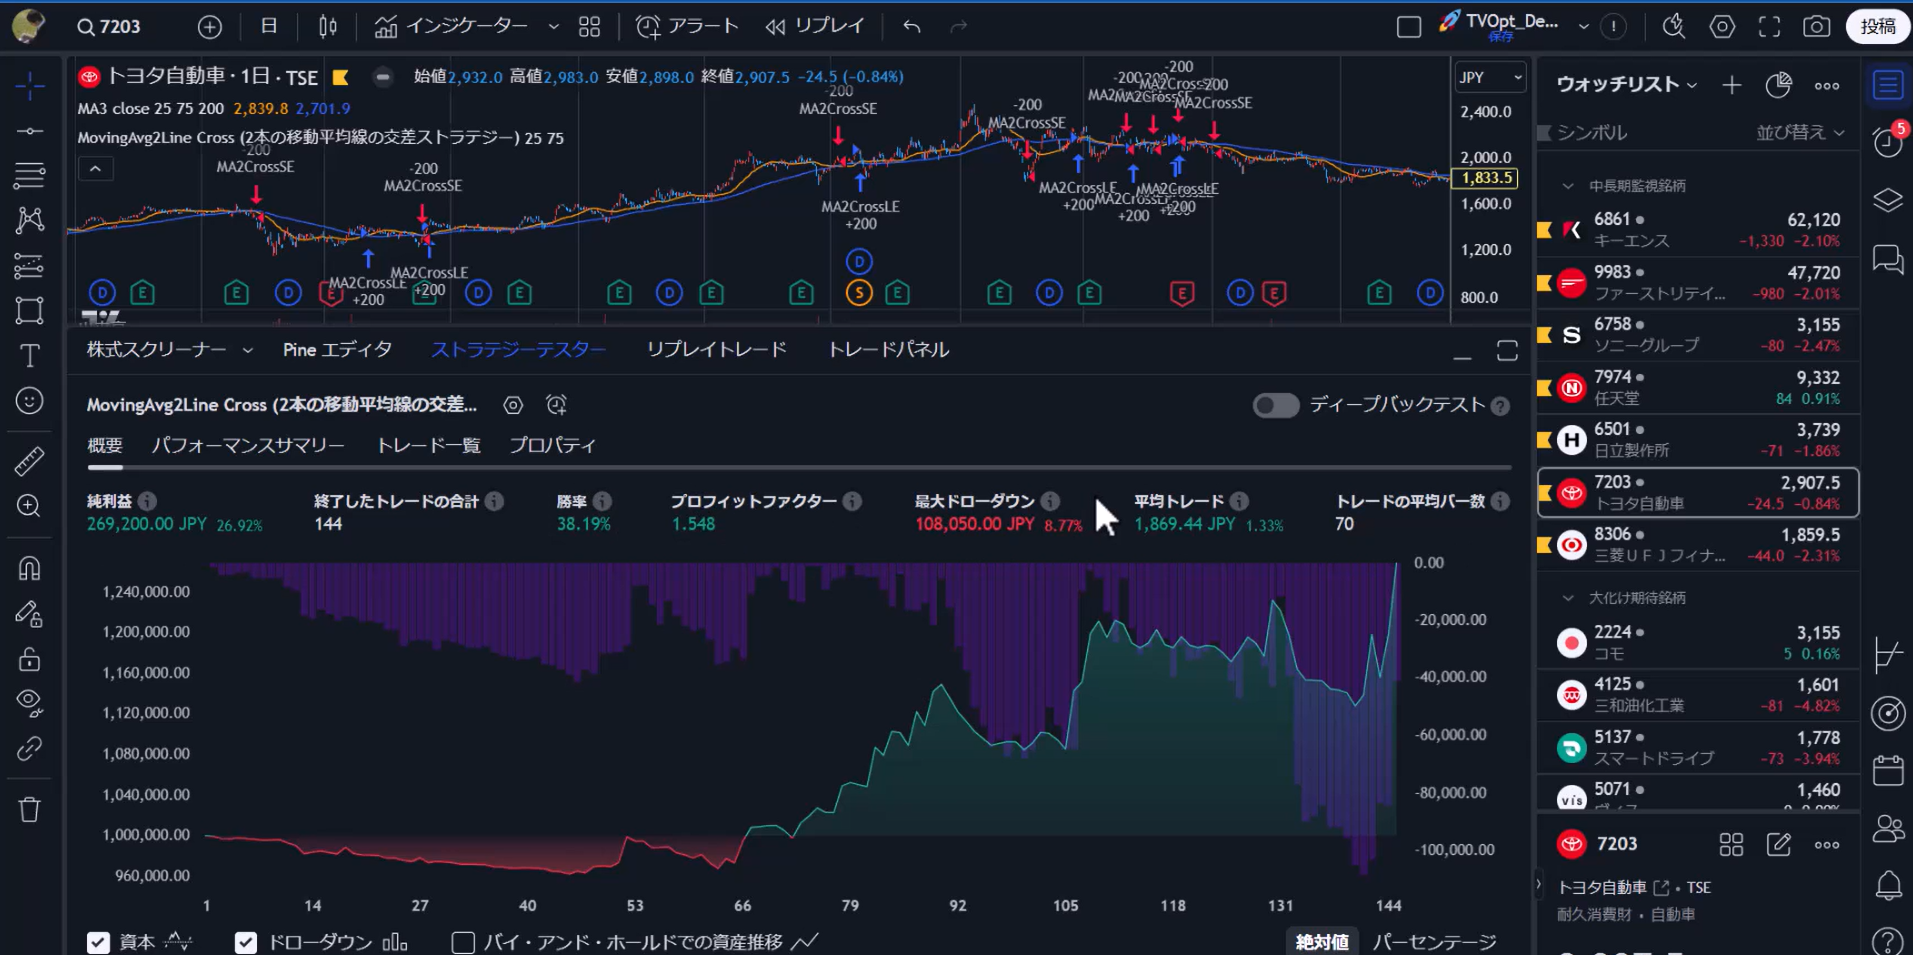Click the 投稿 publish button
The height and width of the screenshot is (955, 1913).
click(1878, 27)
